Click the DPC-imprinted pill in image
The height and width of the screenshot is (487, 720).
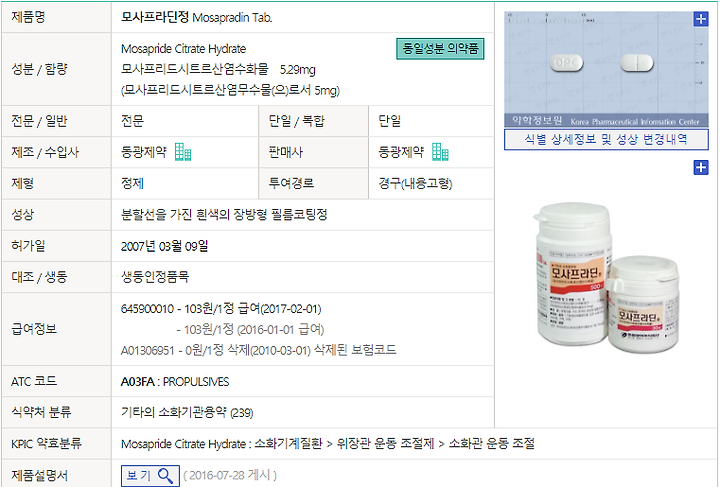[566, 63]
